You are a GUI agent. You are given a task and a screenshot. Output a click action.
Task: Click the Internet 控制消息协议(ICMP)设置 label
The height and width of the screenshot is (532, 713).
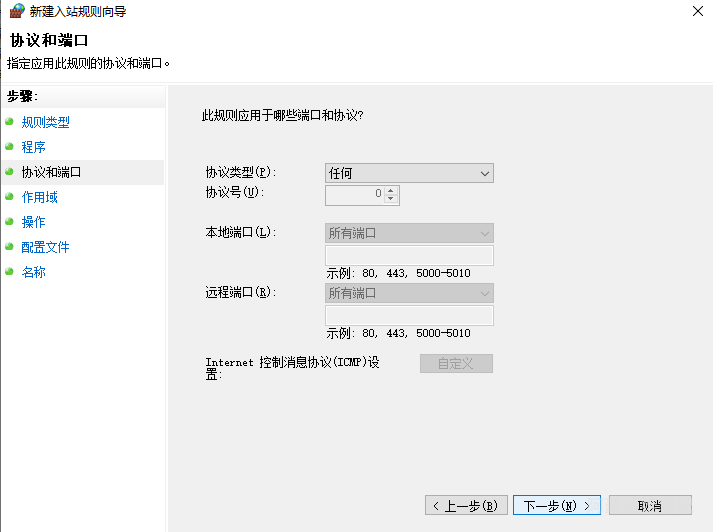pyautogui.click(x=292, y=368)
